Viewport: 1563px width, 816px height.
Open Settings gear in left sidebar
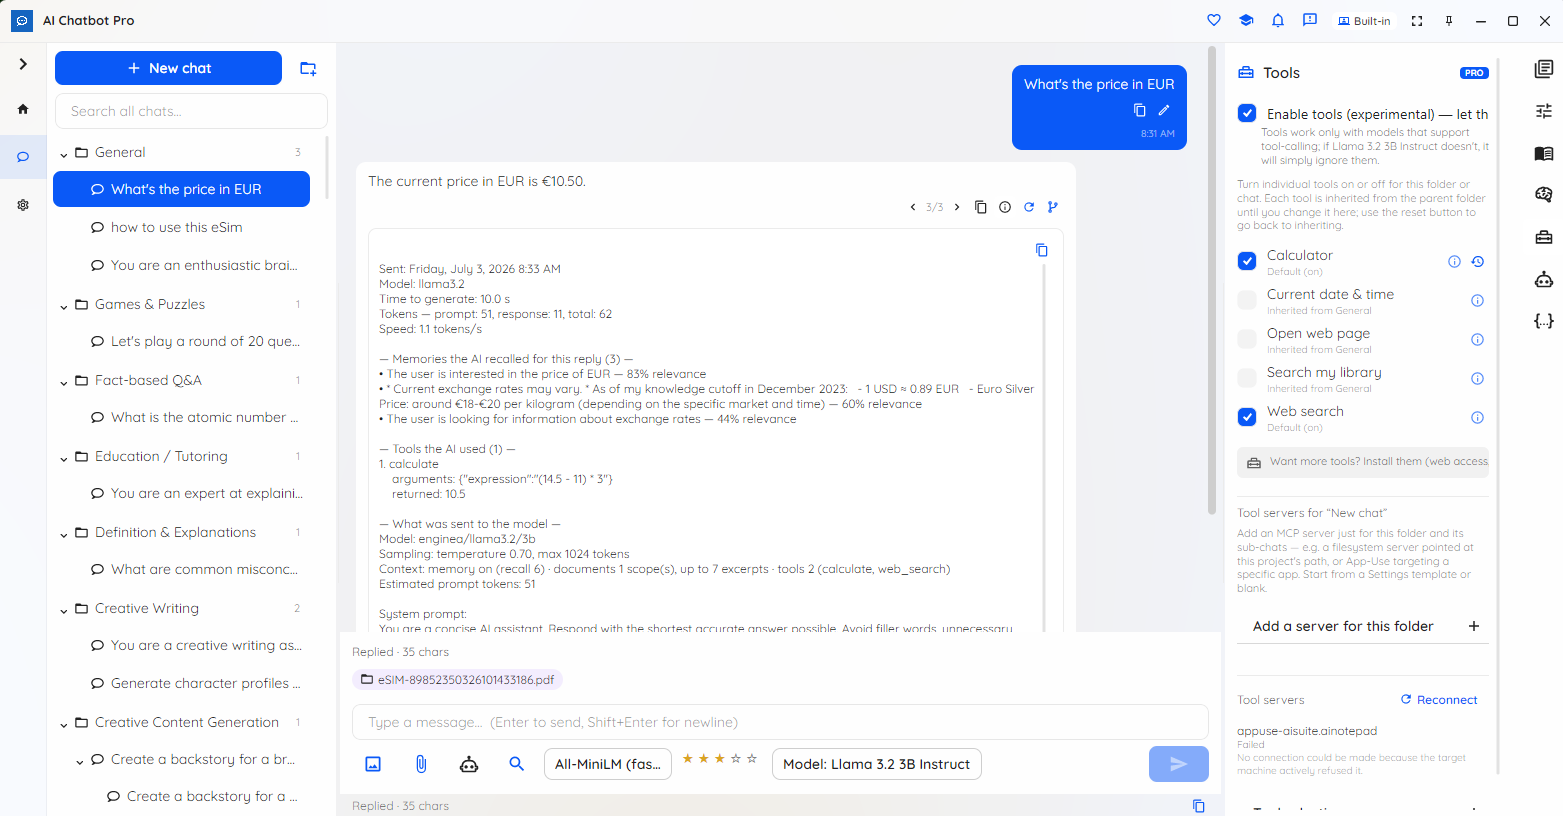tap(23, 205)
